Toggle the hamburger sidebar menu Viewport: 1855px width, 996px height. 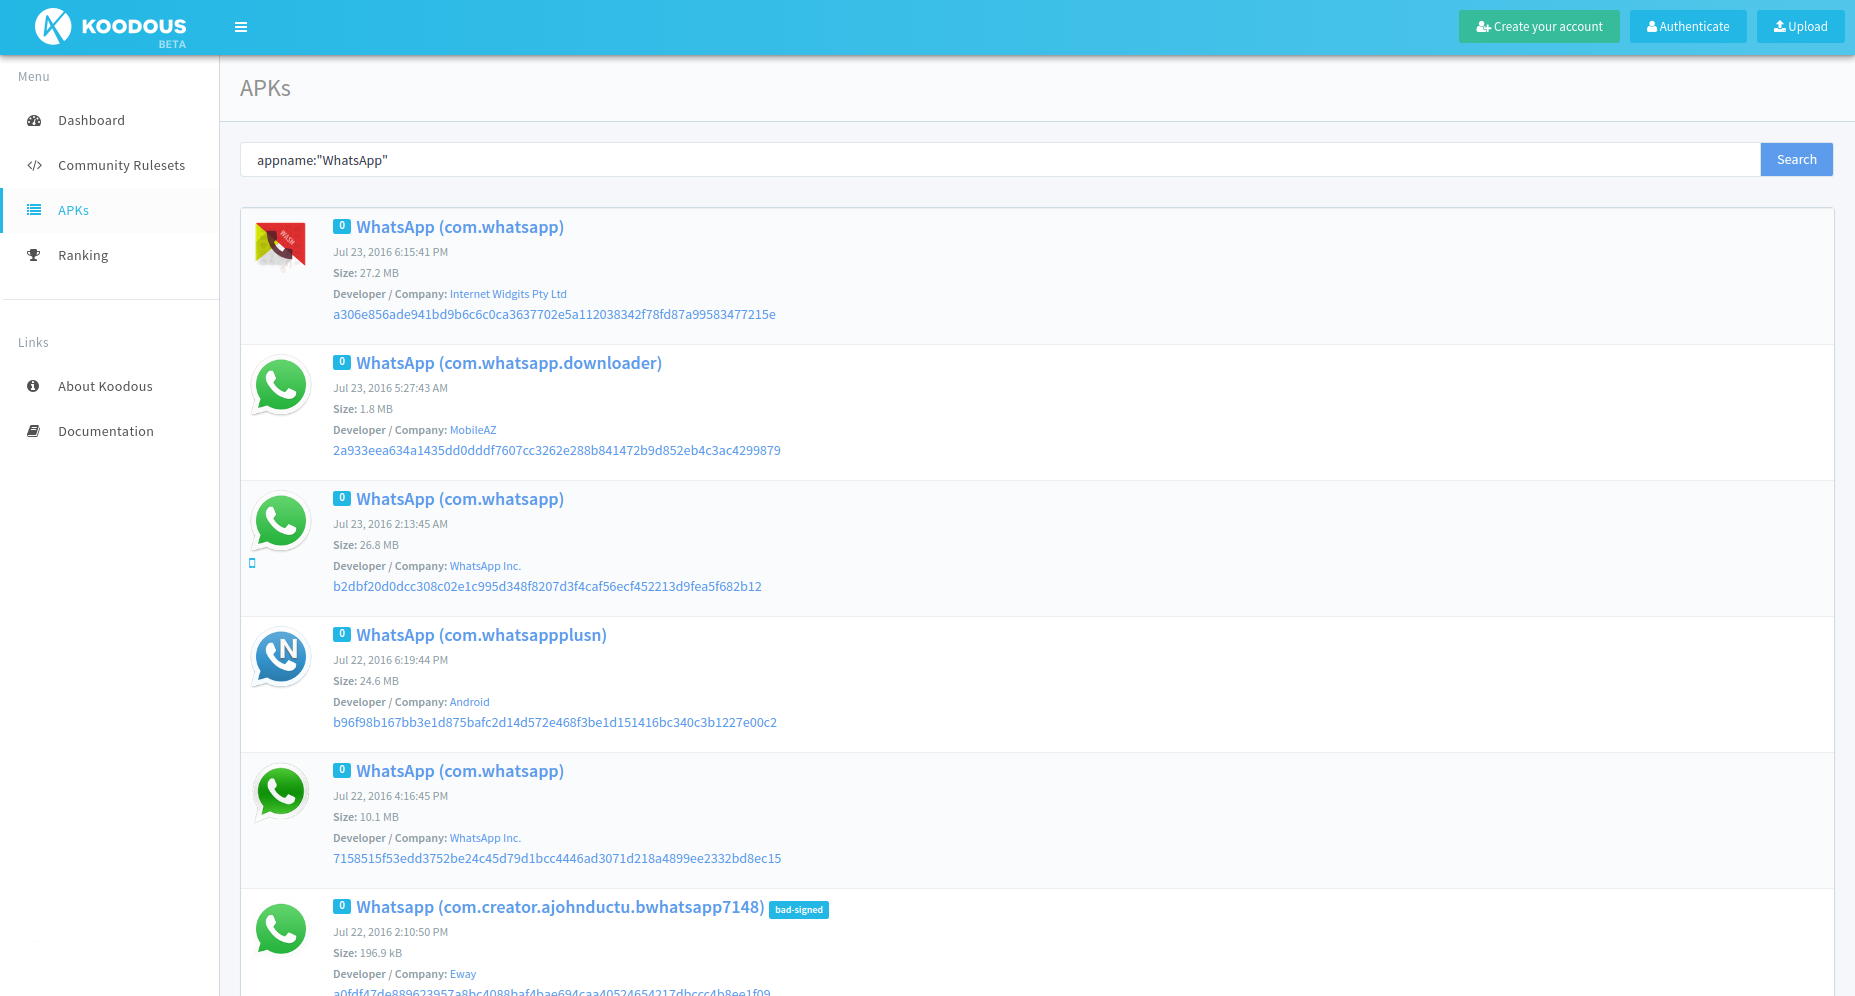coord(241,27)
